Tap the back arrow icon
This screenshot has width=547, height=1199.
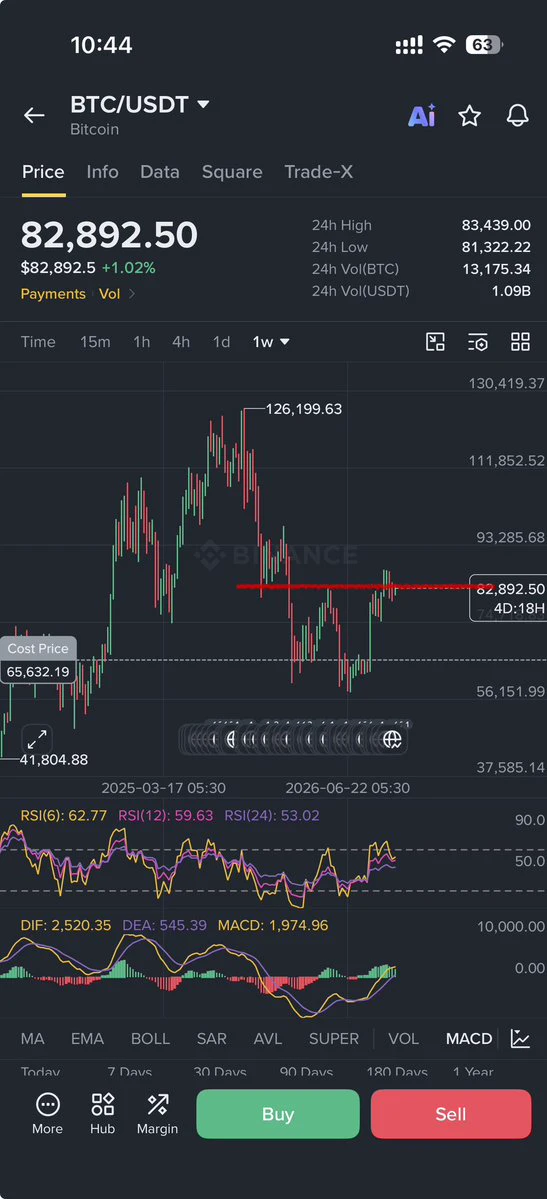coord(34,115)
